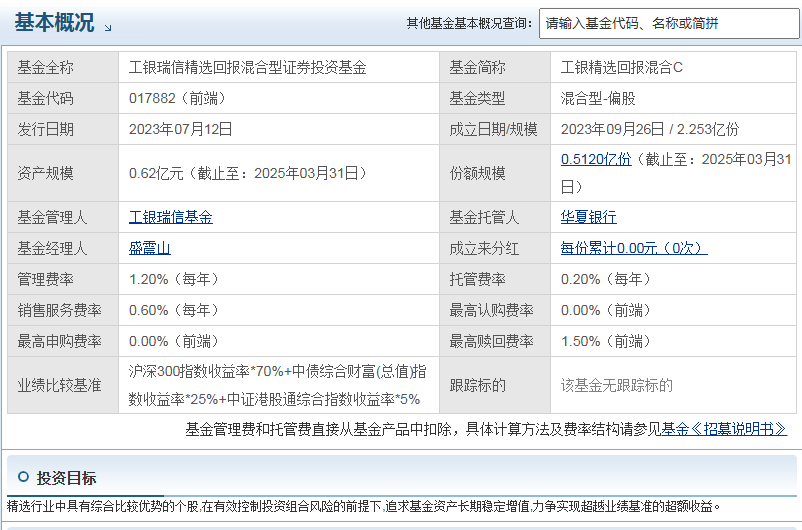This screenshot has width=802, height=530.
Task: Click the 最高赎回费率 label cell
Action: tap(495, 341)
